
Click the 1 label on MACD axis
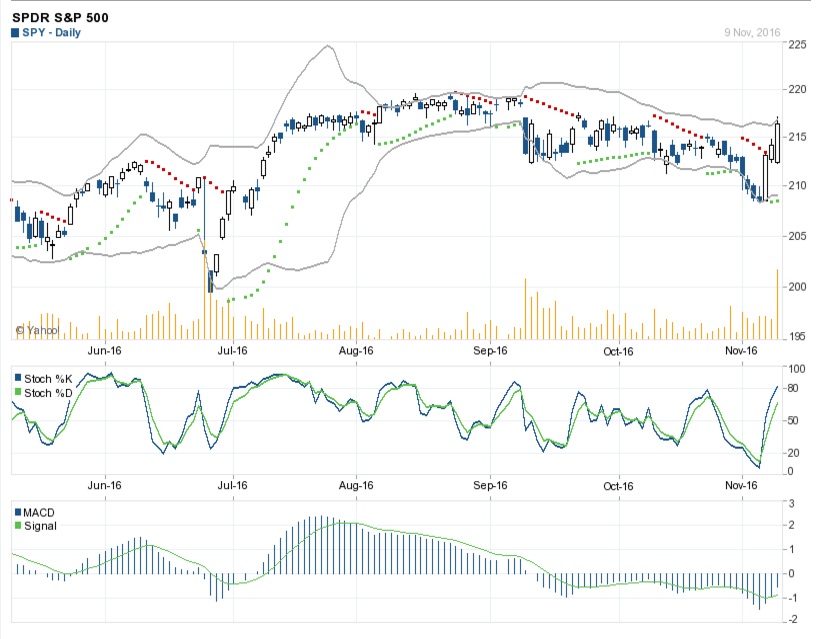point(792,549)
